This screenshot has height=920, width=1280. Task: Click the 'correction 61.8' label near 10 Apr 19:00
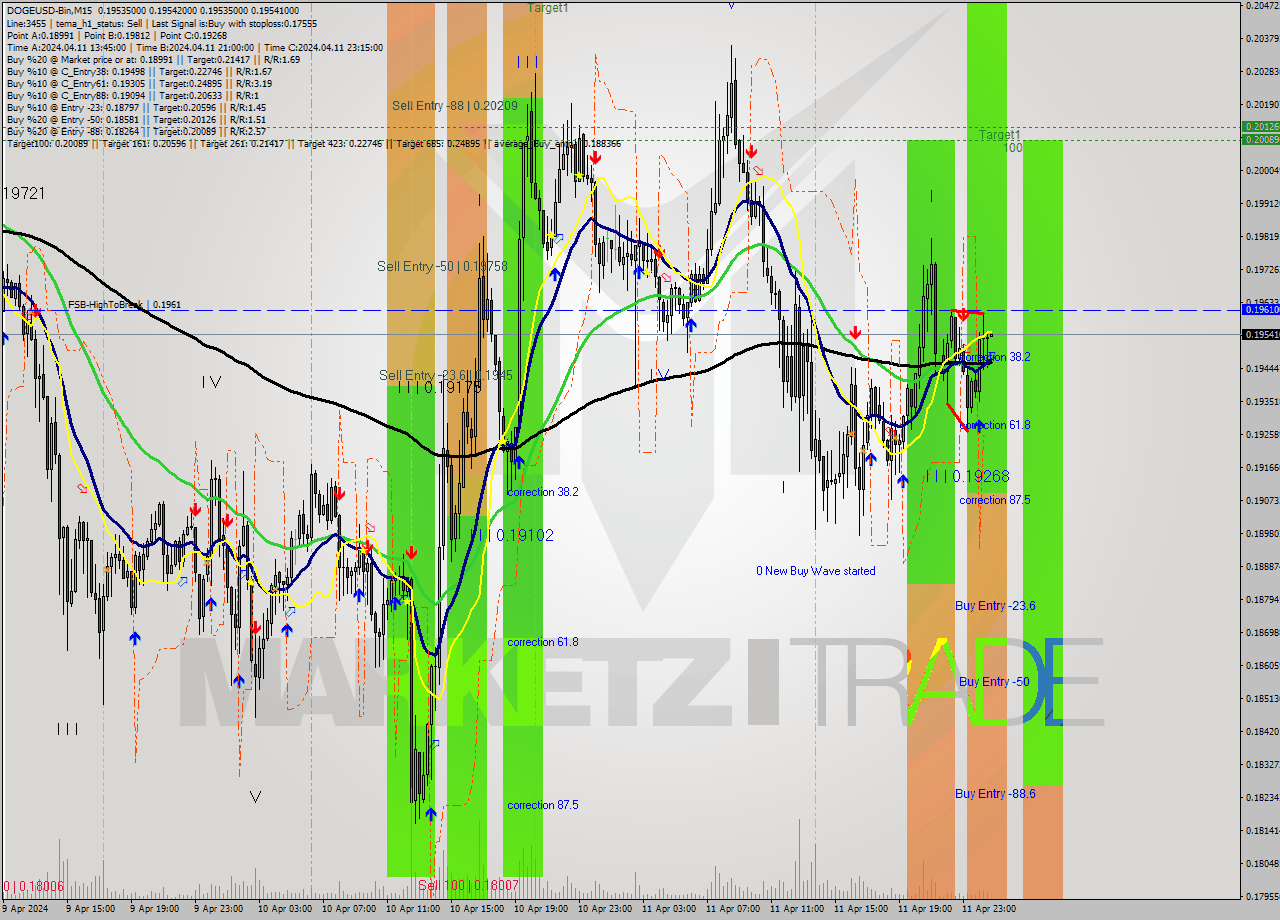click(x=542, y=642)
